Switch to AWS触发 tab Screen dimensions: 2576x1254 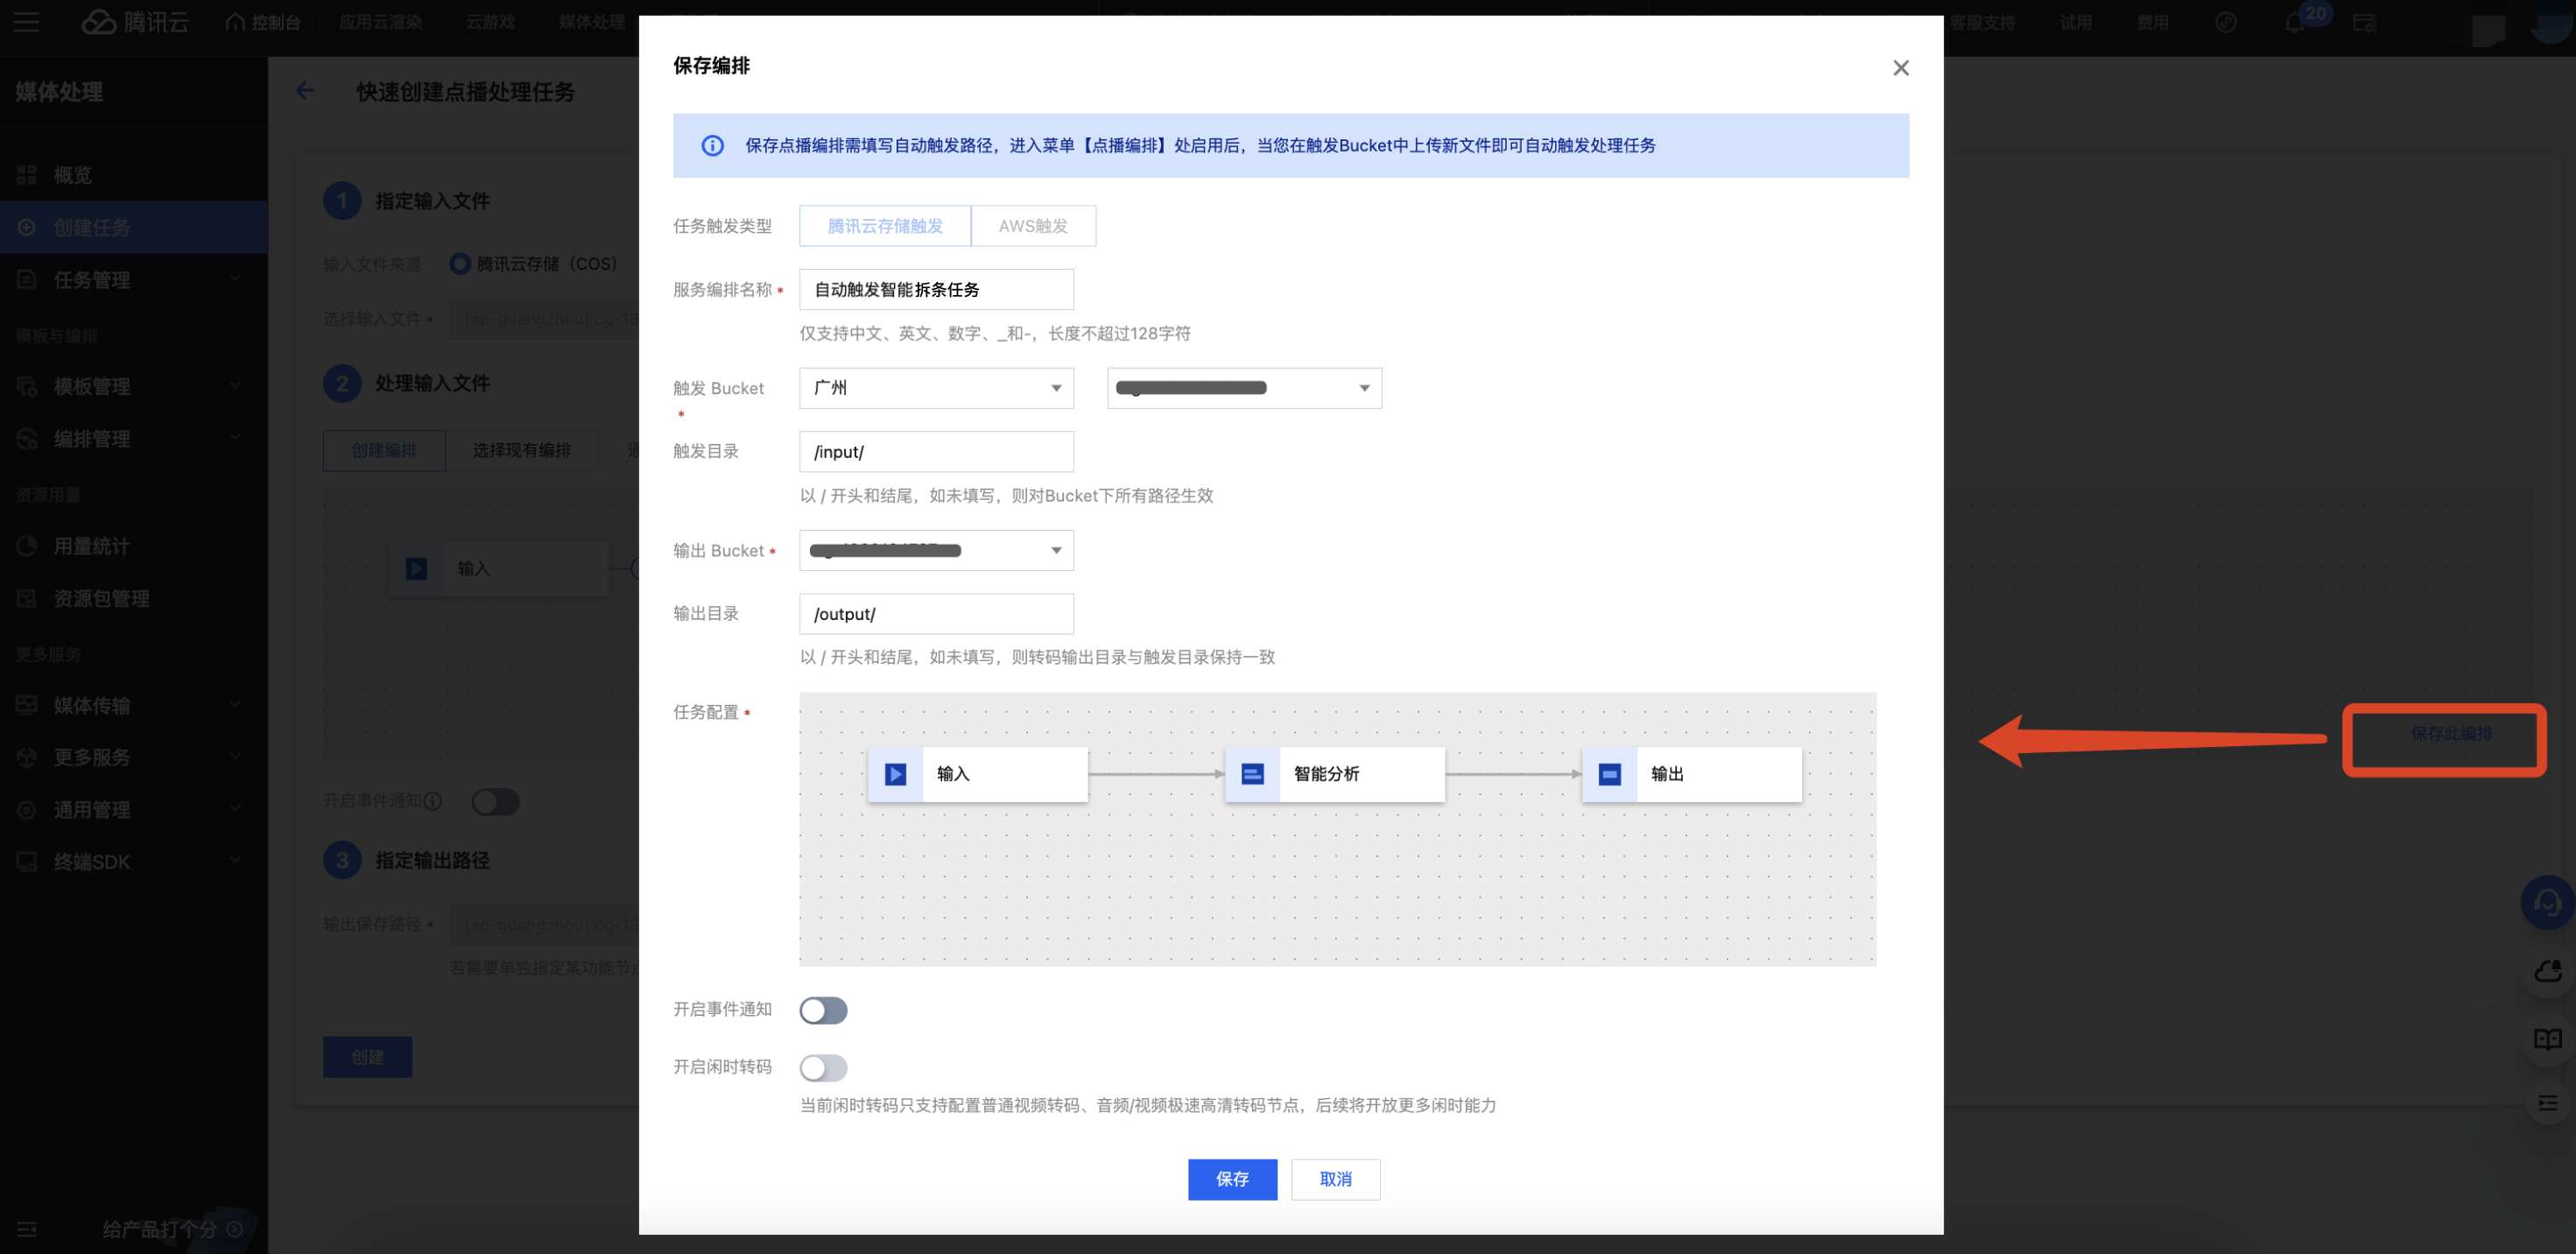coord(1033,226)
